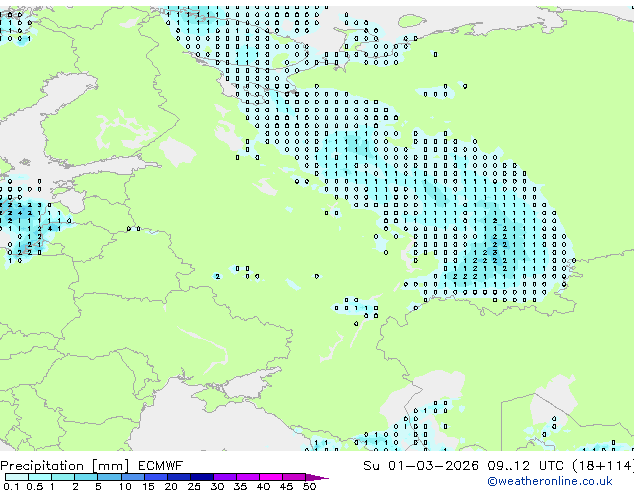Click the '09..12 UTC' time text
The width and height of the screenshot is (634, 490).
pyautogui.click(x=525, y=466)
